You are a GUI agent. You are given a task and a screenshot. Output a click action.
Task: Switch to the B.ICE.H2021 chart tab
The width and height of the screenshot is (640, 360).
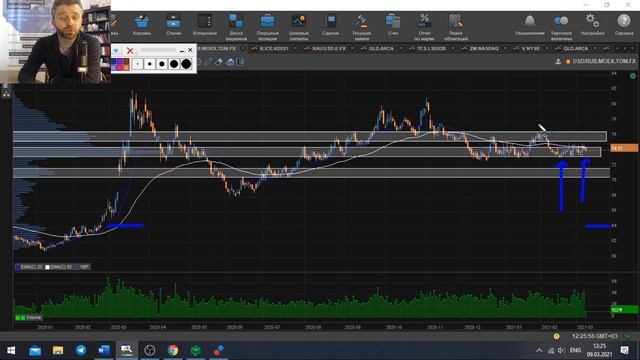click(x=274, y=49)
